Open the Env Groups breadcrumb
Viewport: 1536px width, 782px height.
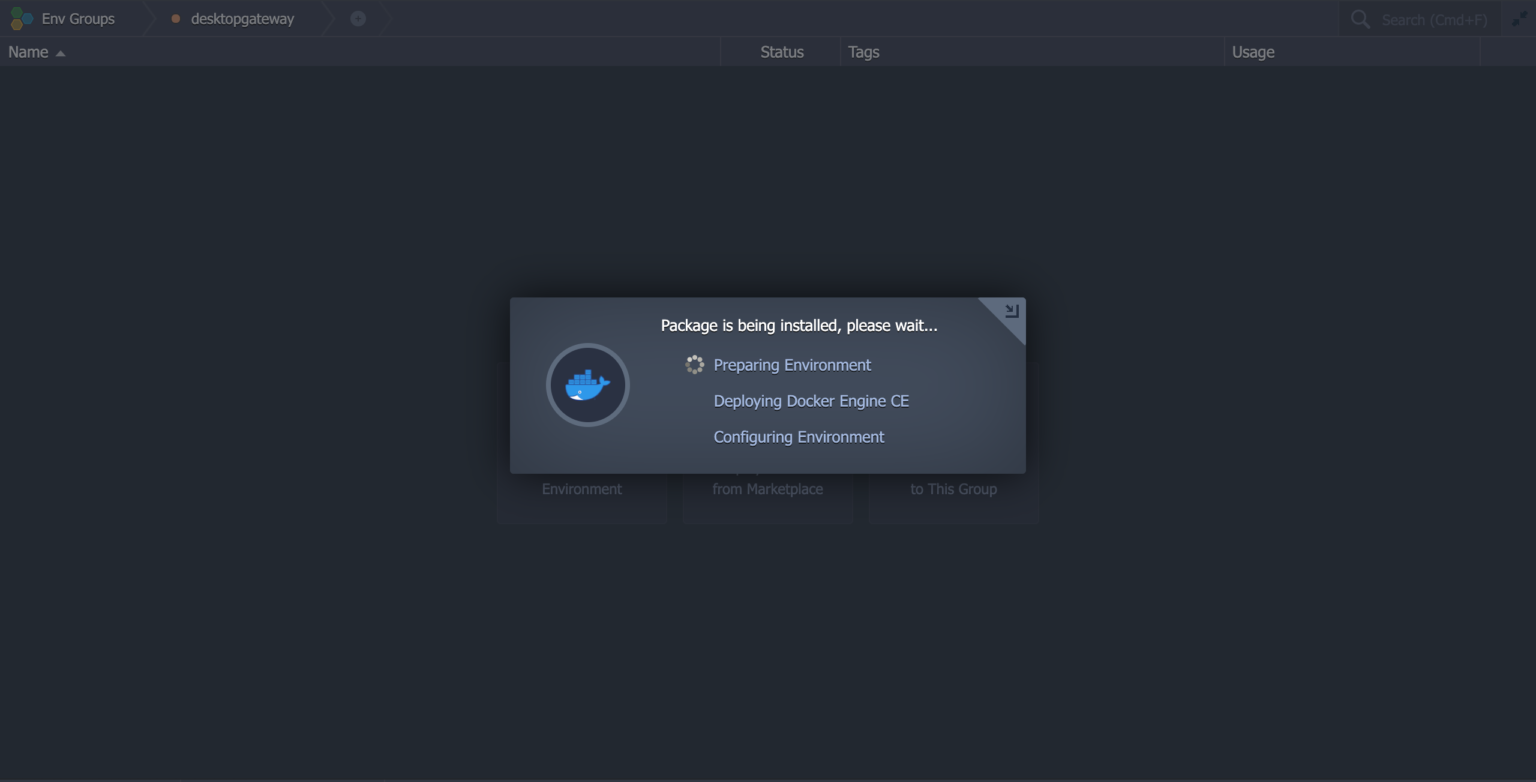point(77,18)
